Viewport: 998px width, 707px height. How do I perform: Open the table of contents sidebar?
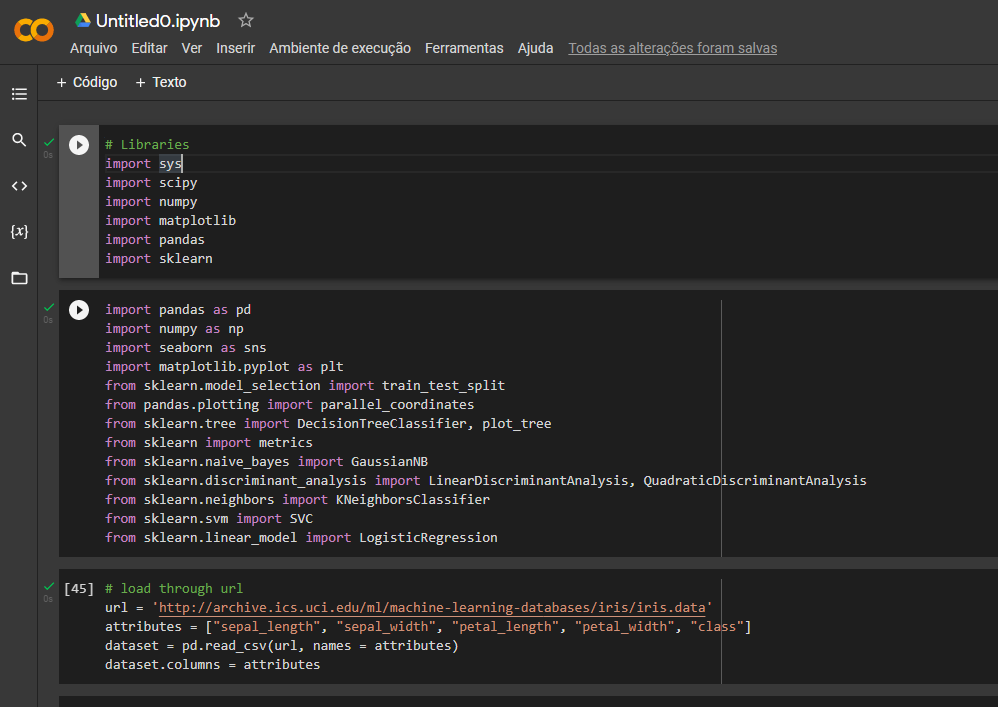click(18, 93)
